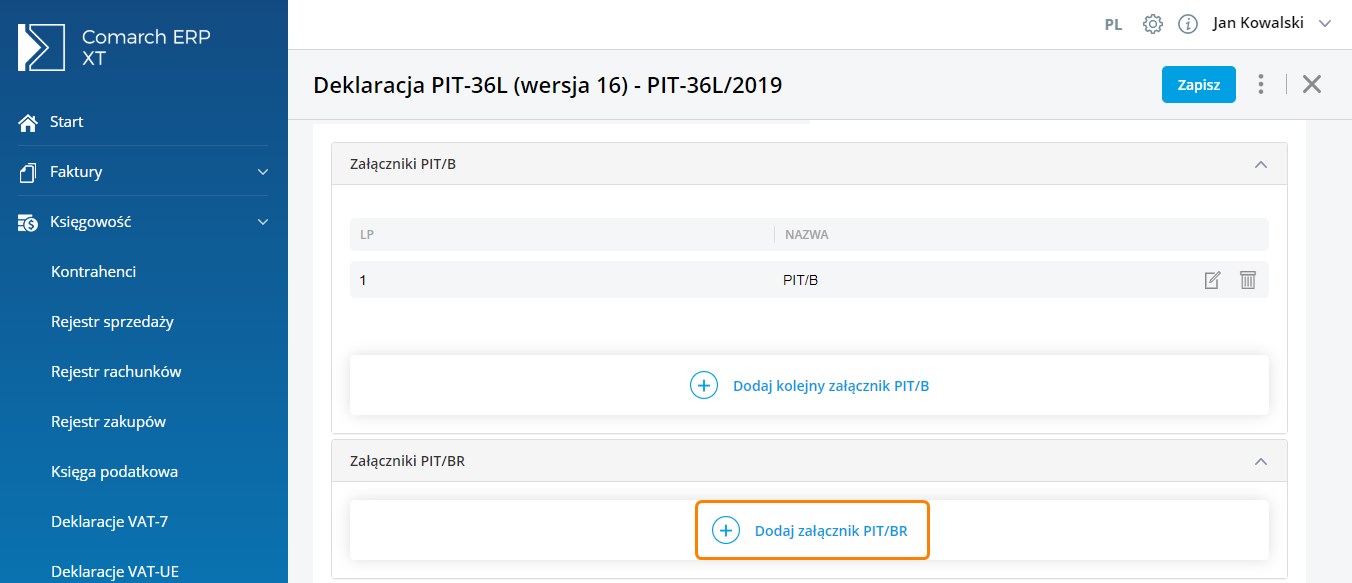Click Dodaj załącznik PIT/BR
This screenshot has height=583, width=1352.
tap(811, 530)
